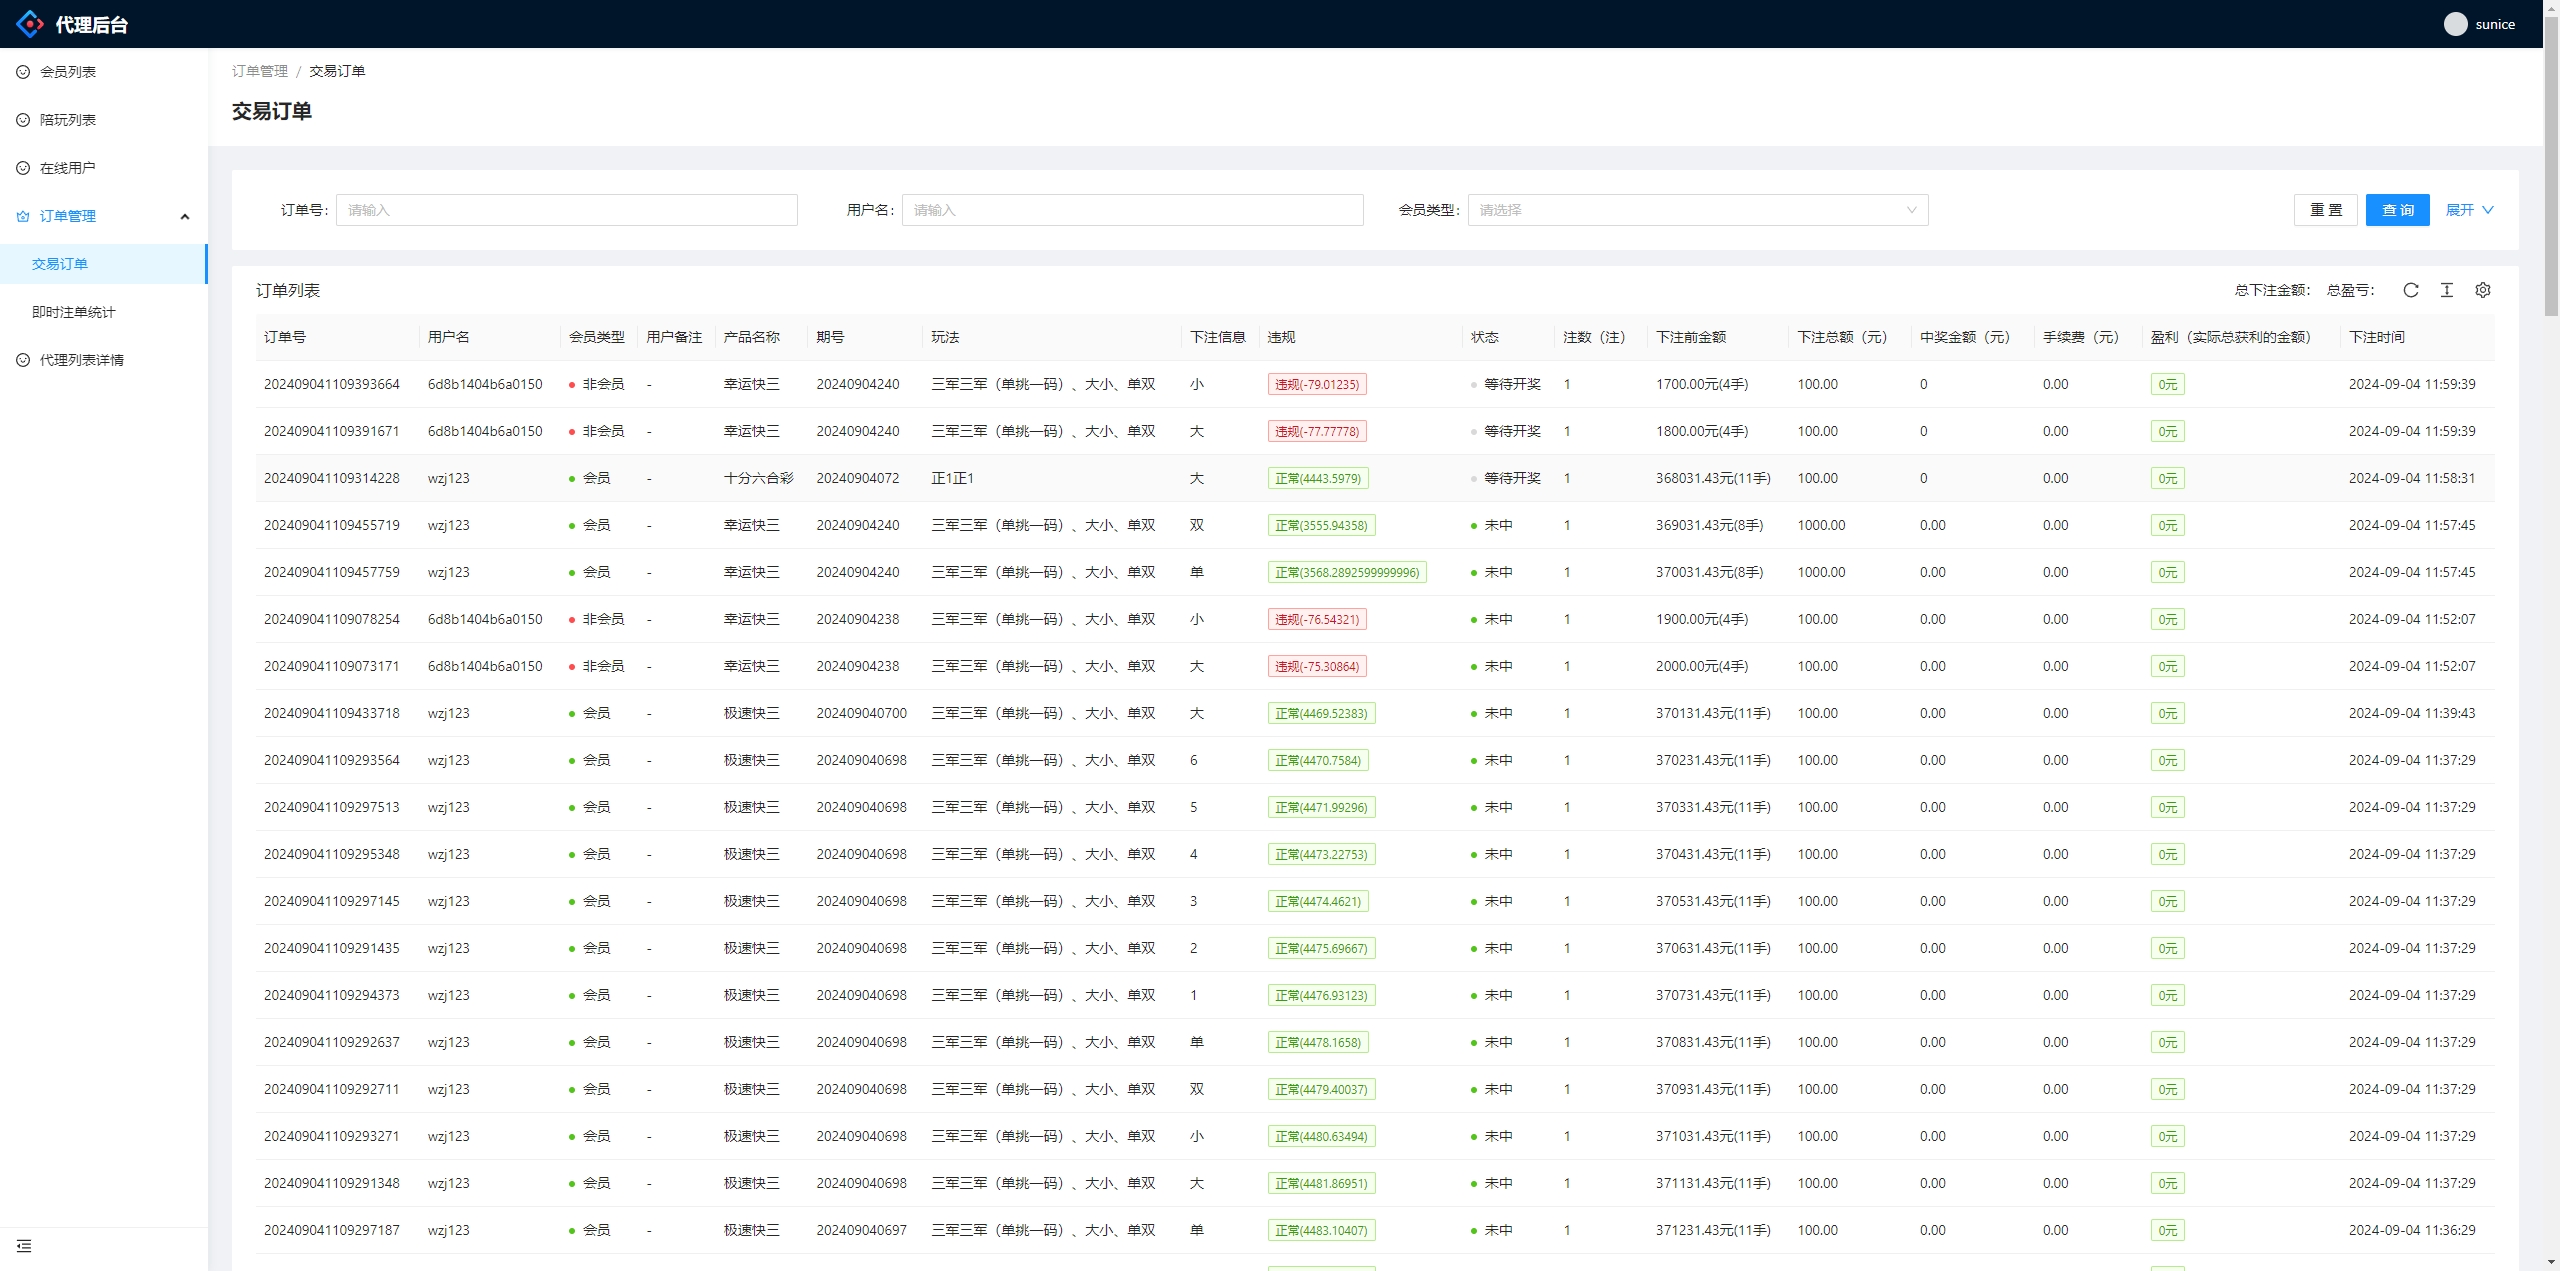
Task: Open column settings gear icon
Action: pyautogui.click(x=2482, y=290)
